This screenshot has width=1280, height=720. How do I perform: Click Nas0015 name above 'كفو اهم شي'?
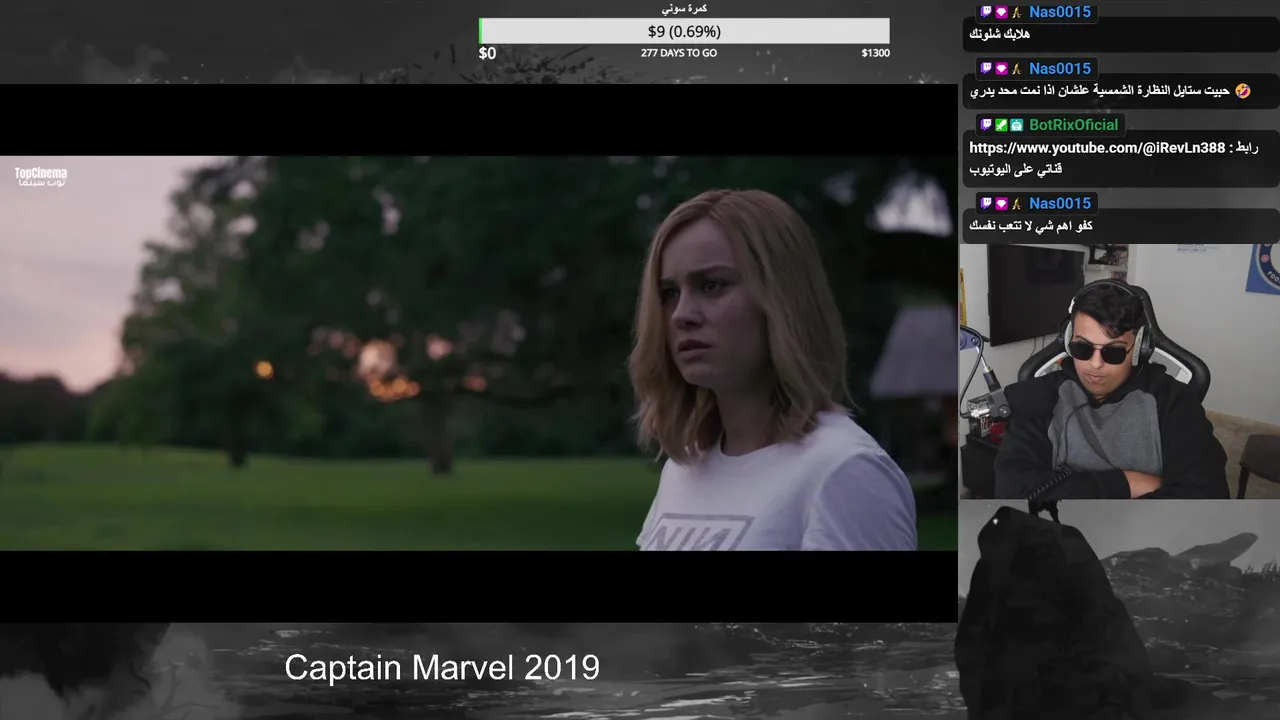[x=1060, y=203]
